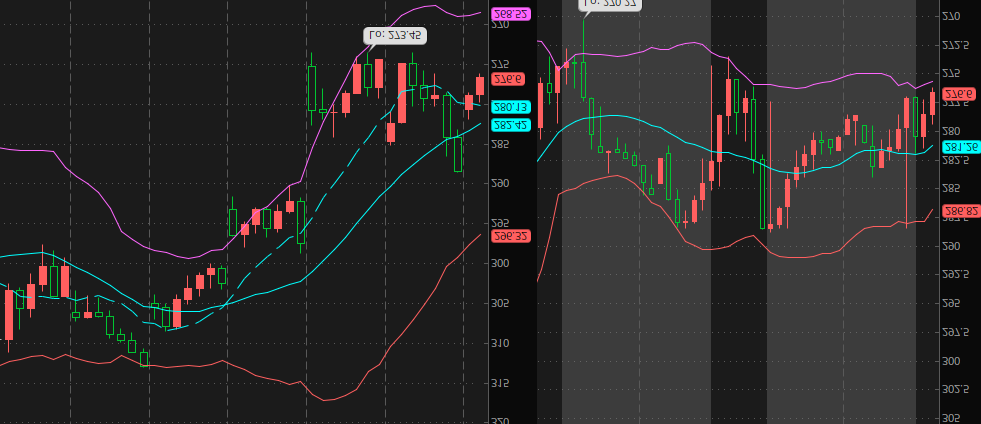Viewport: 981px width, 424px height.
Task: Click the red 296.35 lower band label
Action: coord(511,236)
